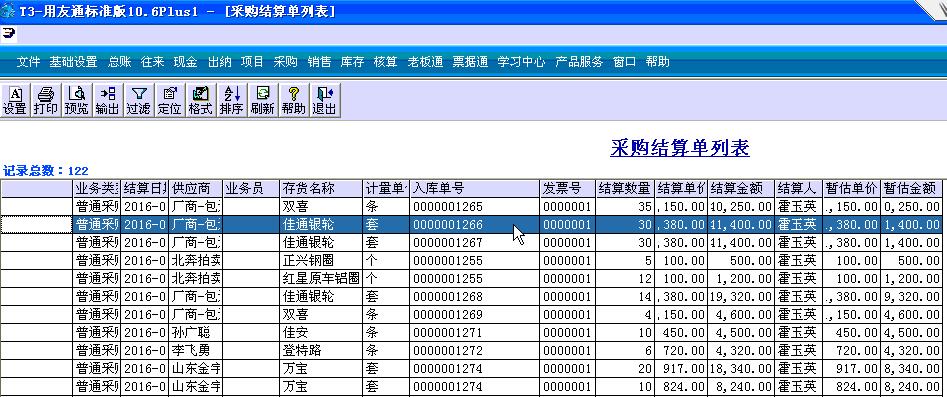Click the 发票号 column header
This screenshot has height=397, width=947.
(567, 188)
